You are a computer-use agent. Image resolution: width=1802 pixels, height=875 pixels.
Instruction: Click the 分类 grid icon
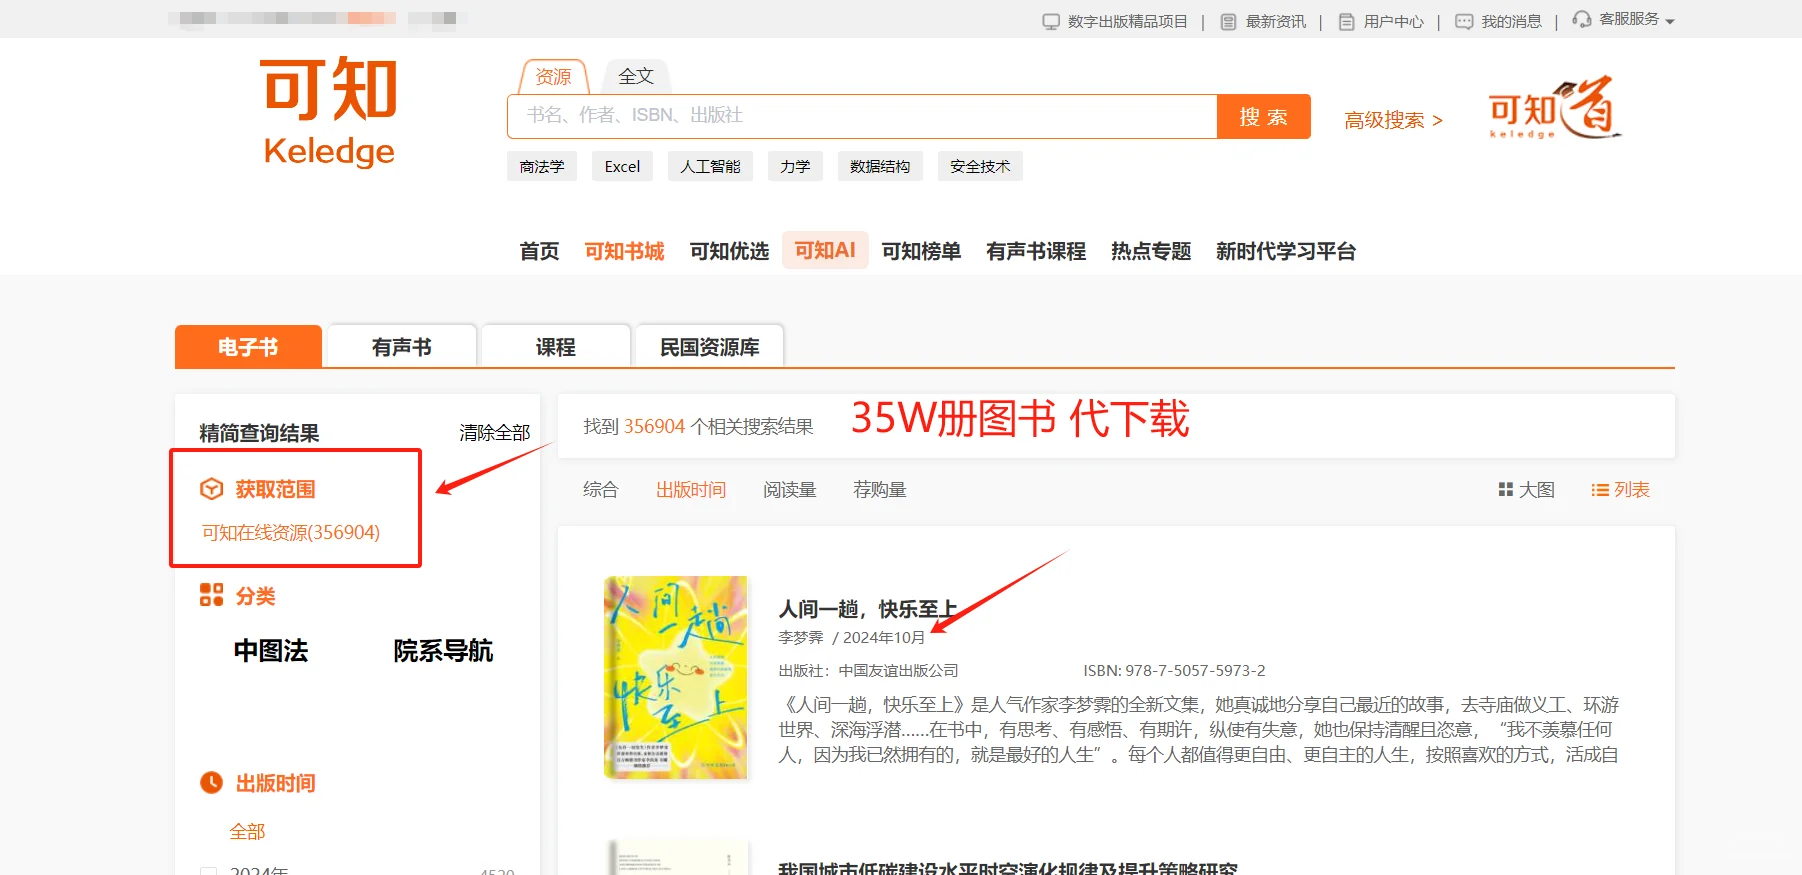212,595
